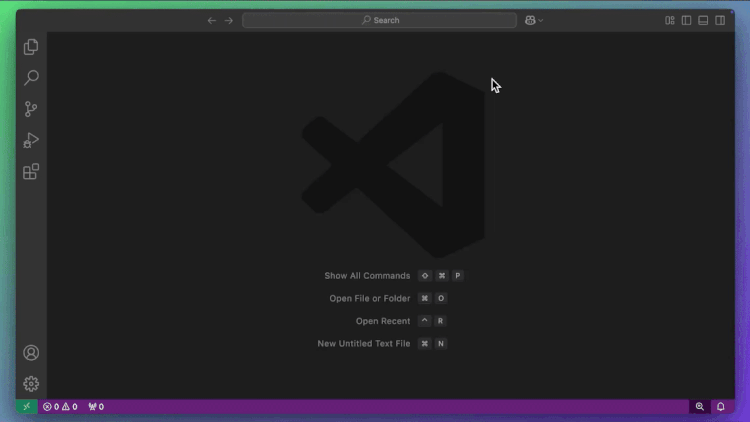Open the errors count in the status bar
Image resolution: width=750 pixels, height=422 pixels.
click(51, 407)
